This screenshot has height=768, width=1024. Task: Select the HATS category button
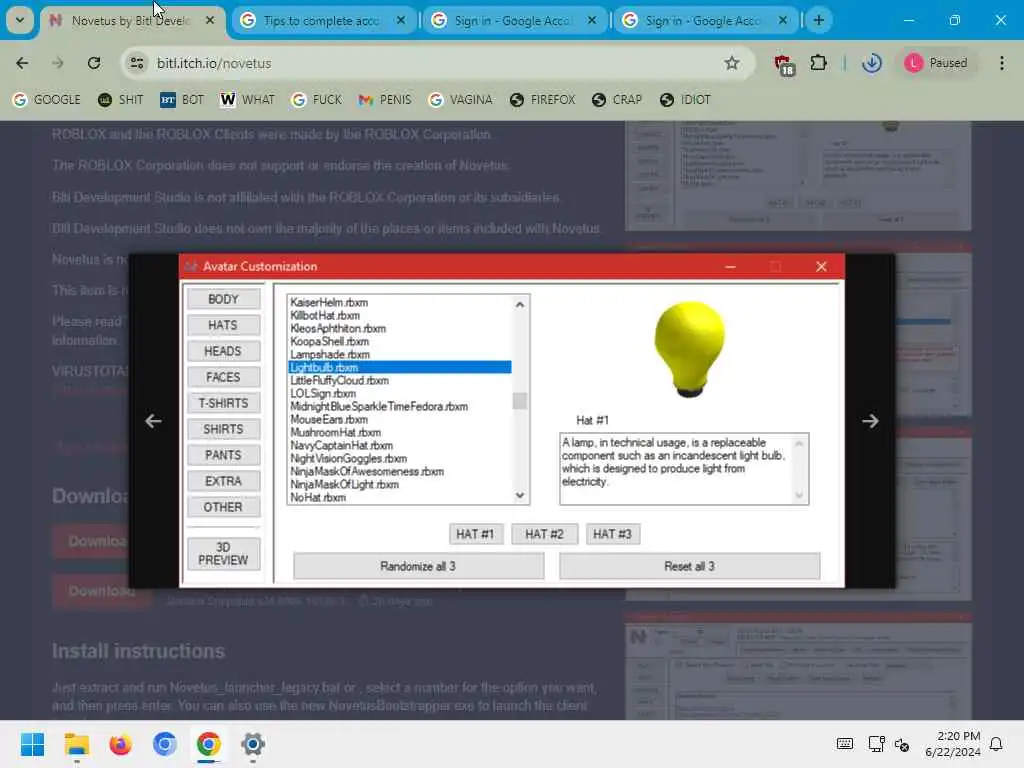coord(223,325)
